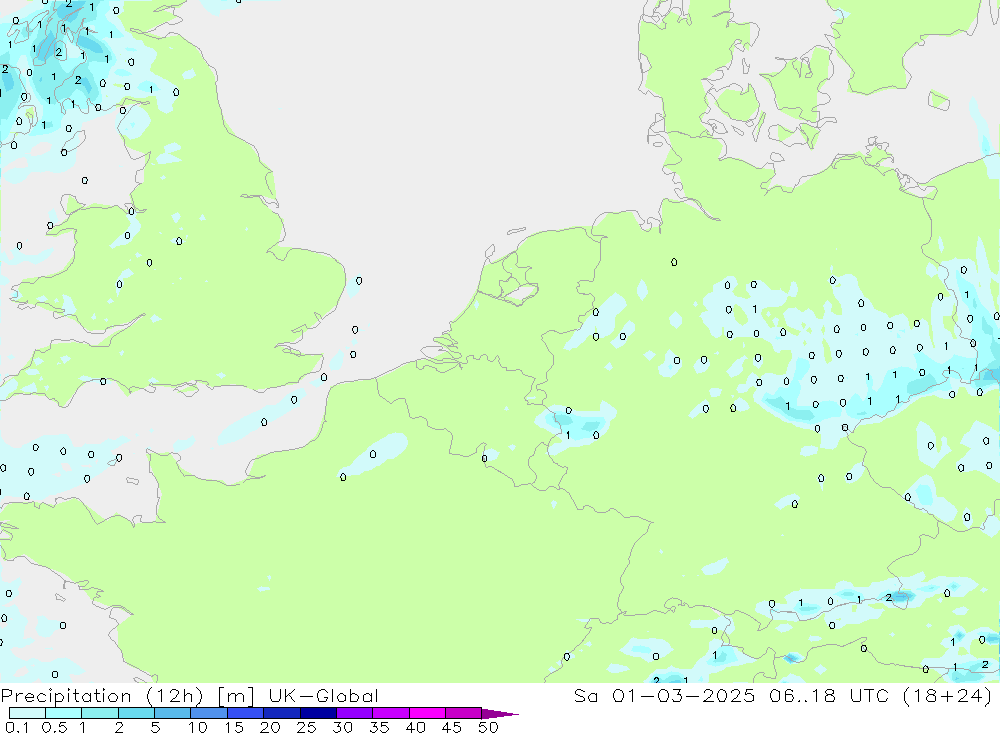The image size is (1000, 733).
Task: Pick the 5–10 legend color swatch
Action: pos(172,713)
